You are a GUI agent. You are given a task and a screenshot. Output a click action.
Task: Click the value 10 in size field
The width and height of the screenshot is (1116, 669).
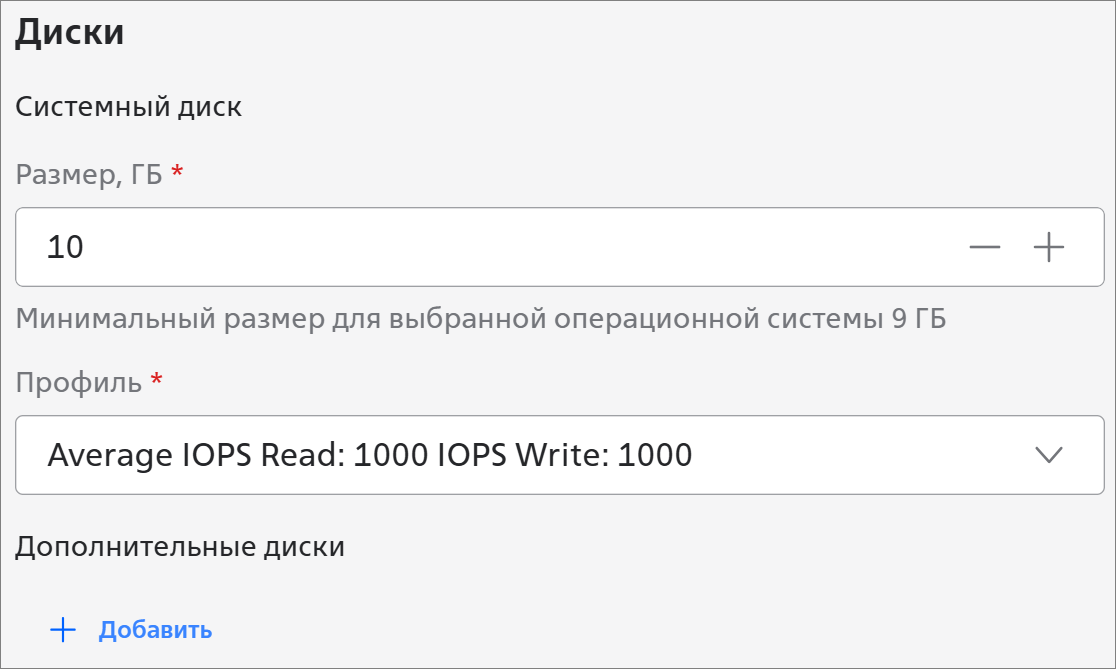point(65,247)
